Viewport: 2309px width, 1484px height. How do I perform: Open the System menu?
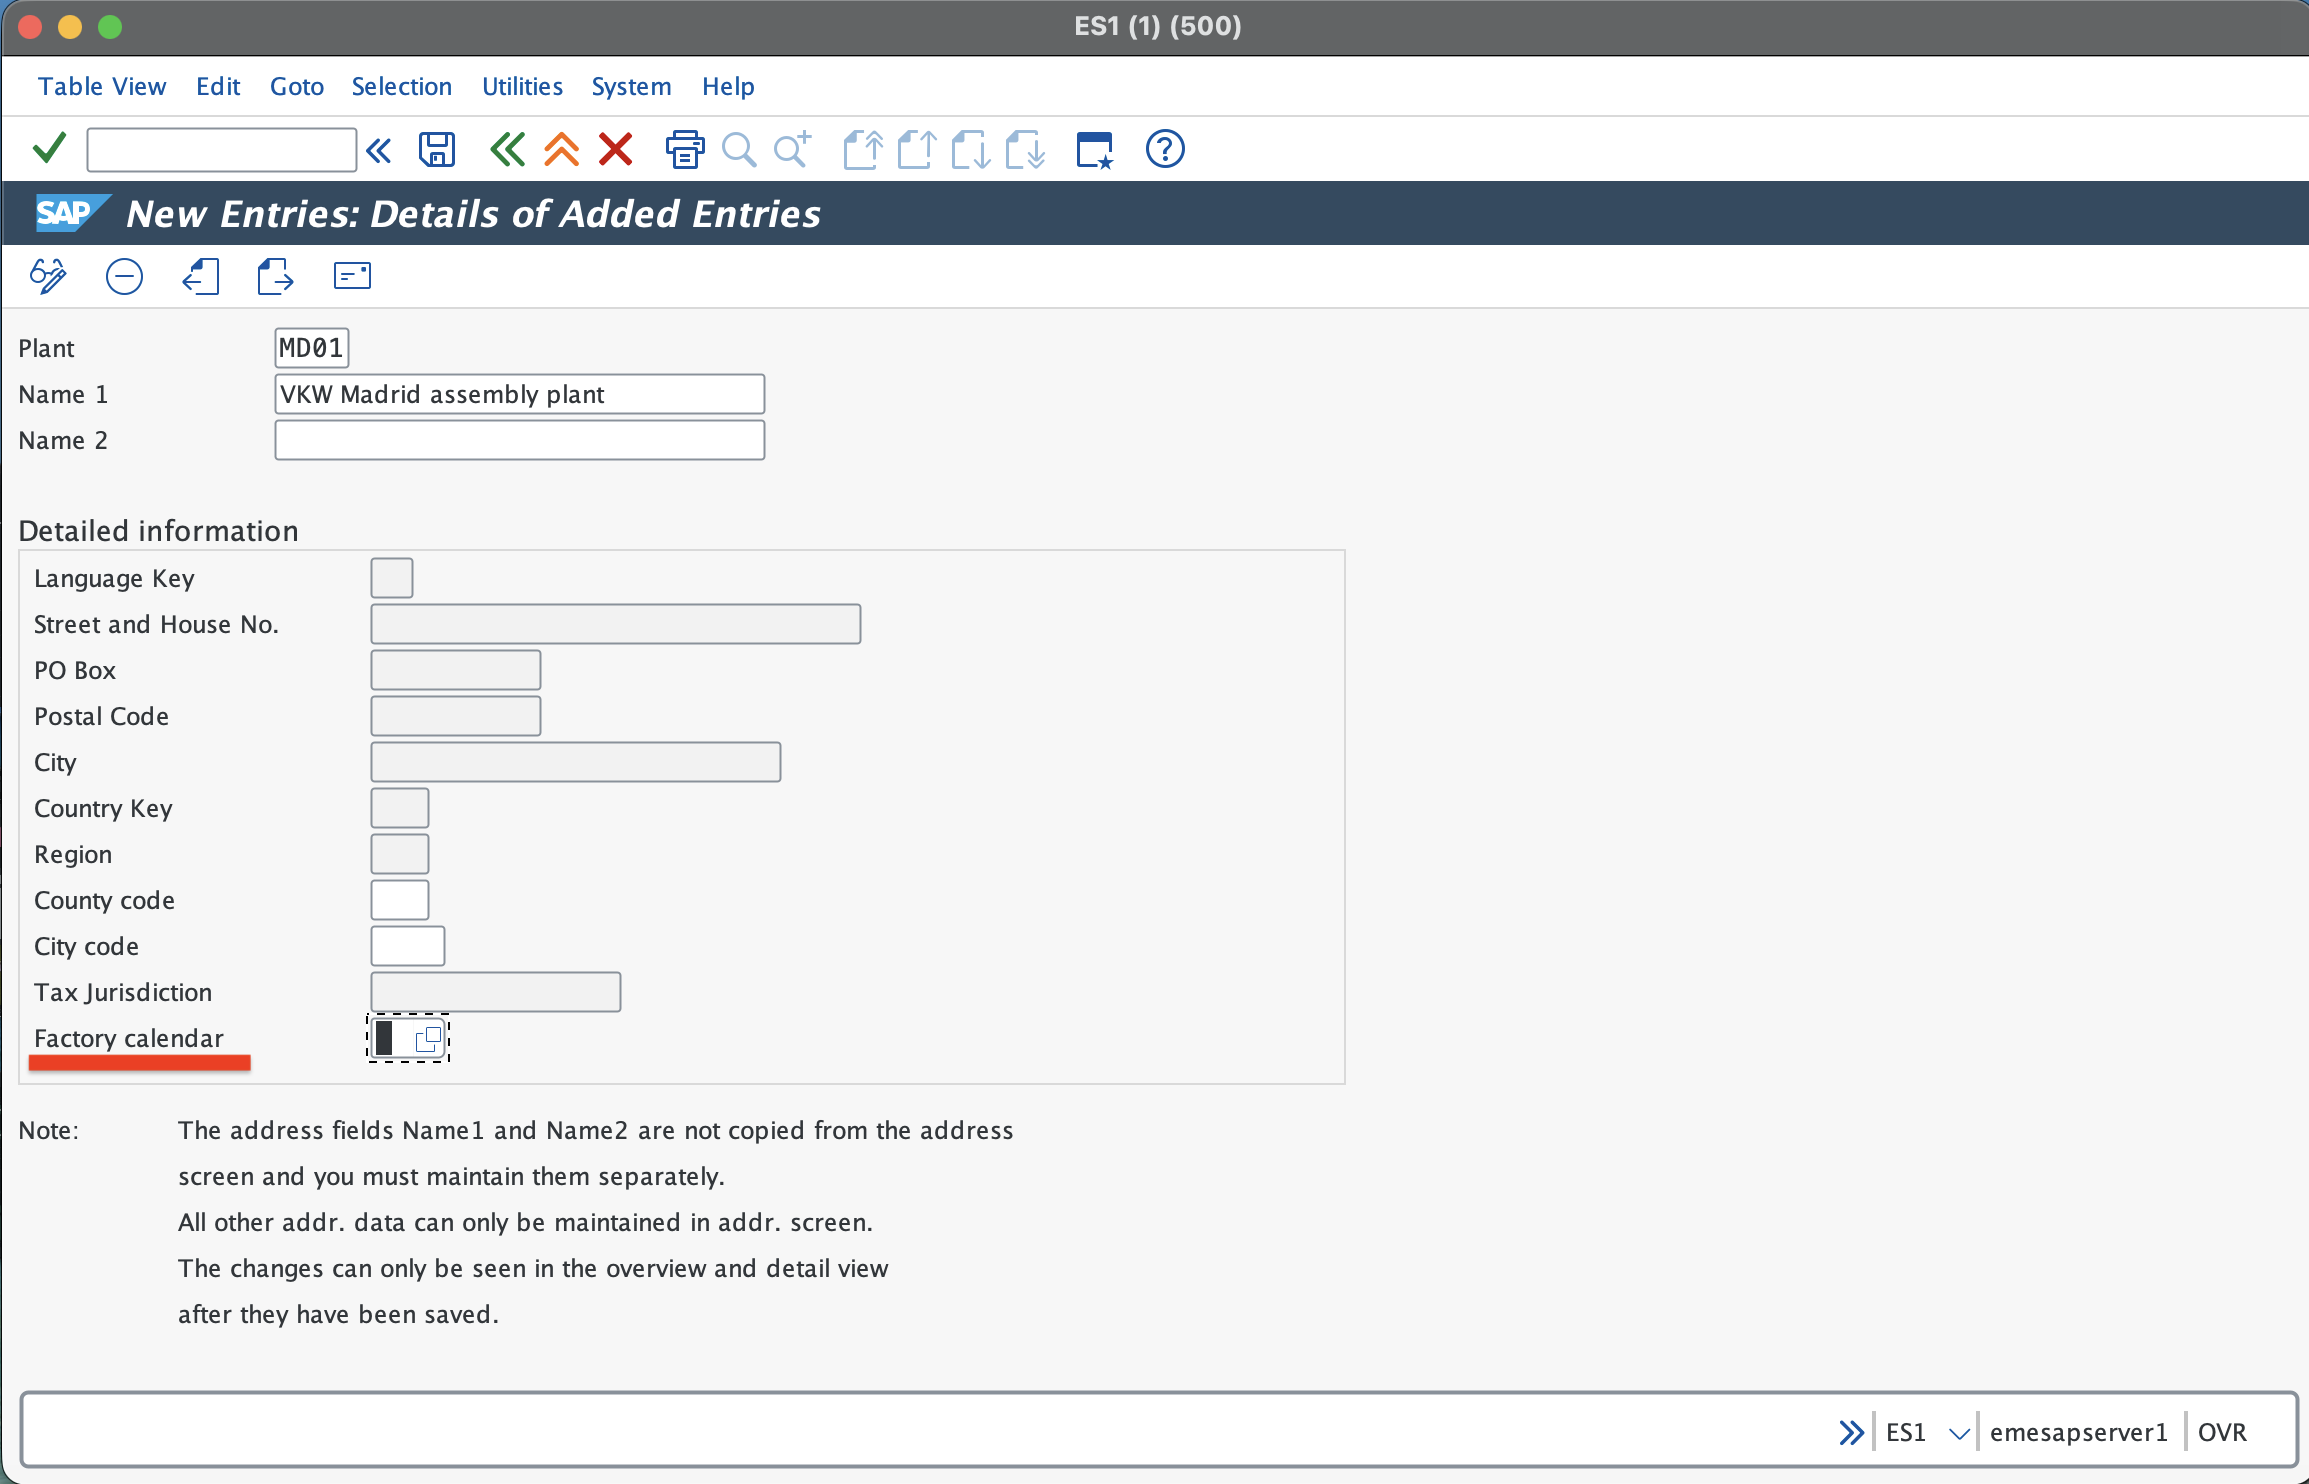tap(631, 86)
